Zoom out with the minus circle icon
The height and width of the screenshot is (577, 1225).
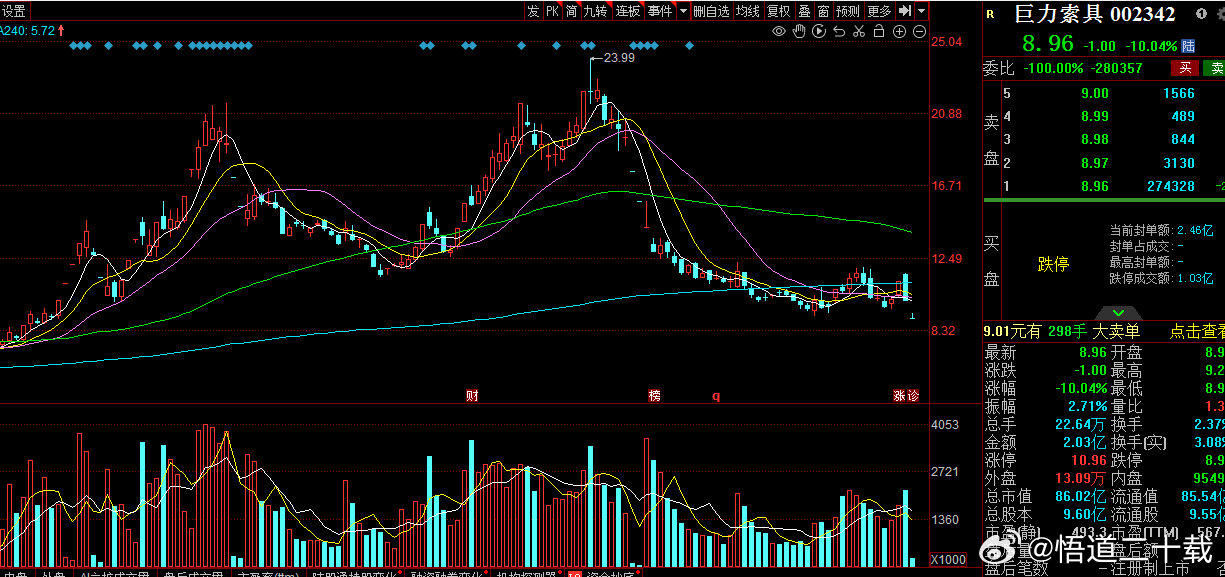[x=919, y=32]
